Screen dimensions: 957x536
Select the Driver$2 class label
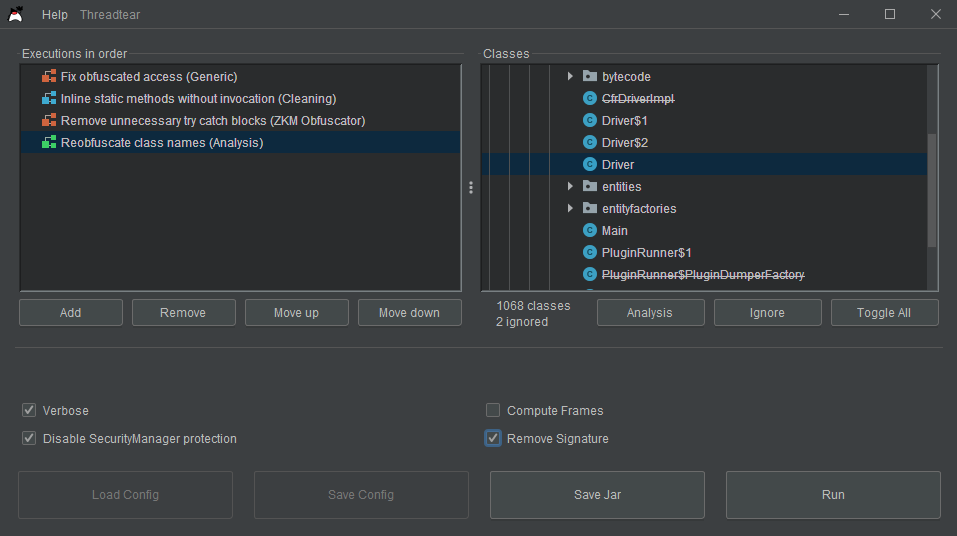click(624, 142)
